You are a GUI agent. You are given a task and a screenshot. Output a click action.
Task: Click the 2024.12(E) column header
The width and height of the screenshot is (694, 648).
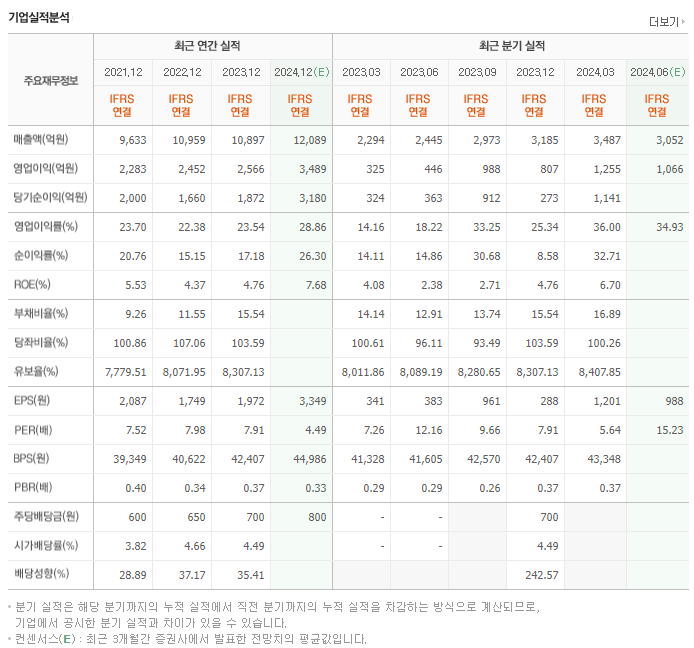[x=302, y=72]
